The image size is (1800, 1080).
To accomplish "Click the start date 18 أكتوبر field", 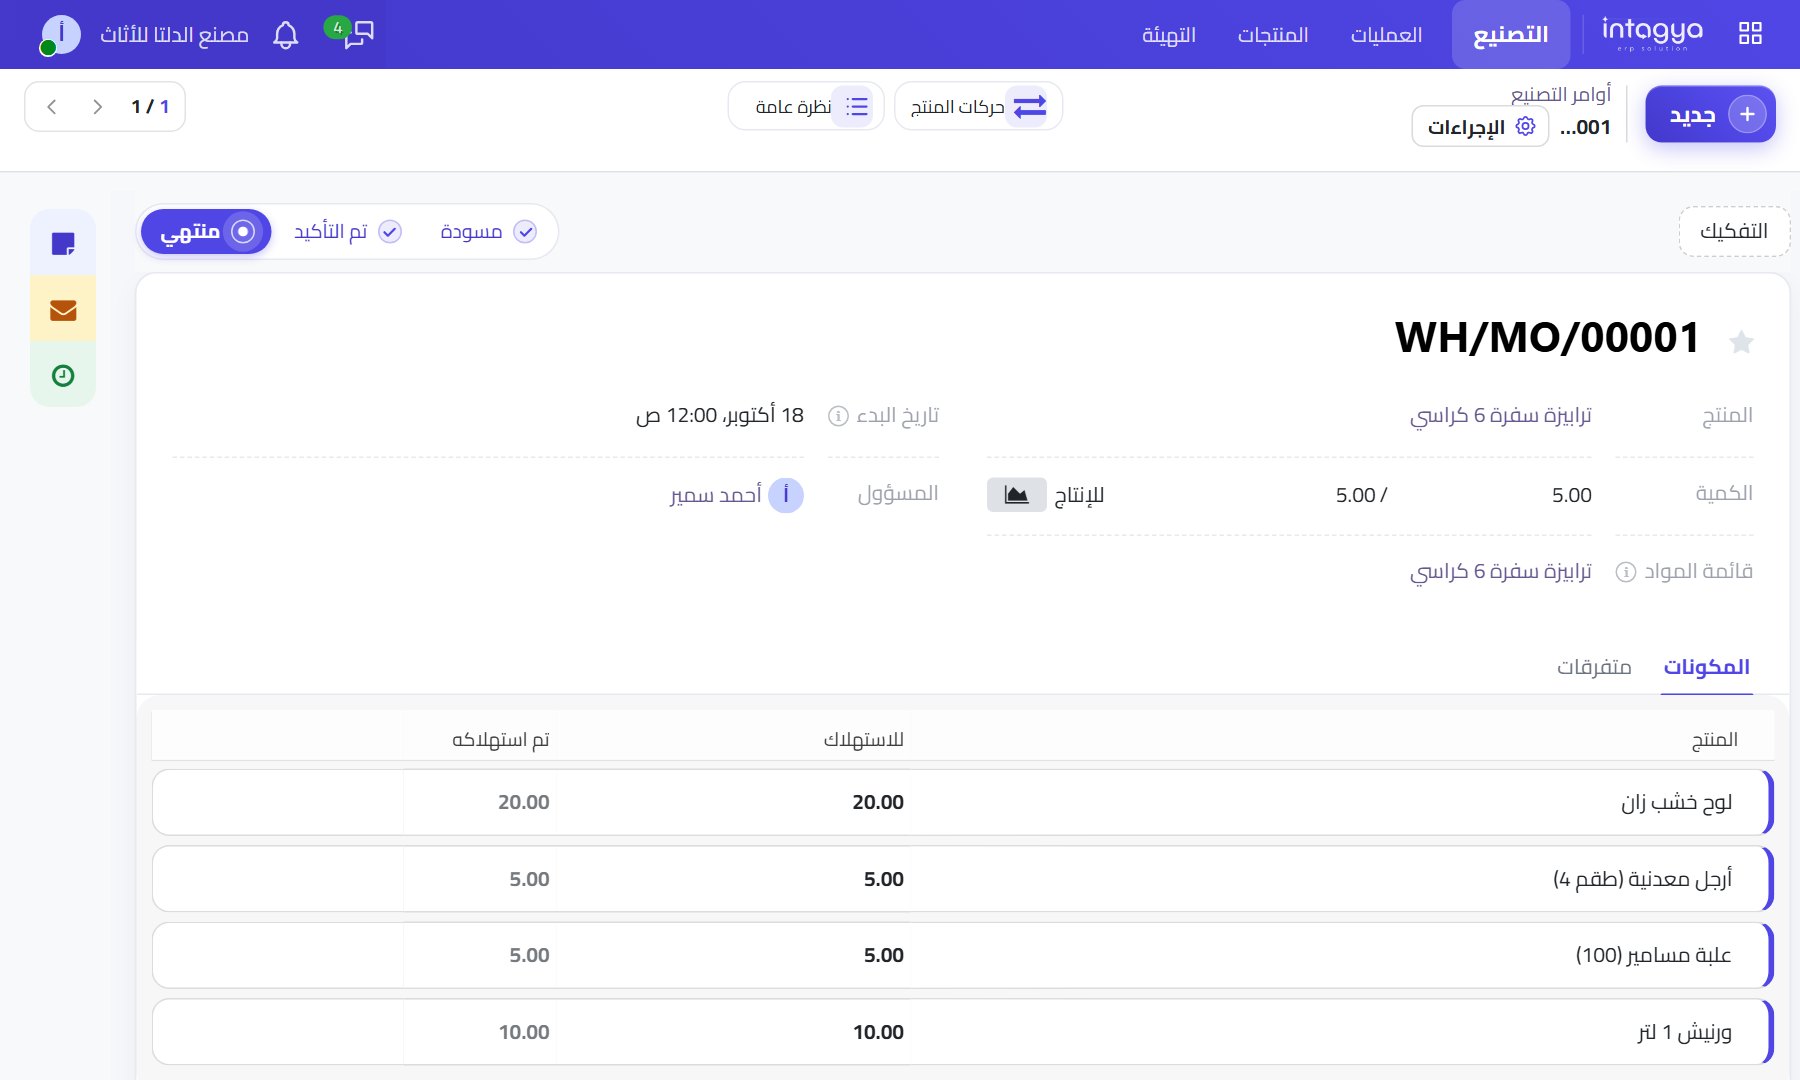I will click(x=720, y=415).
